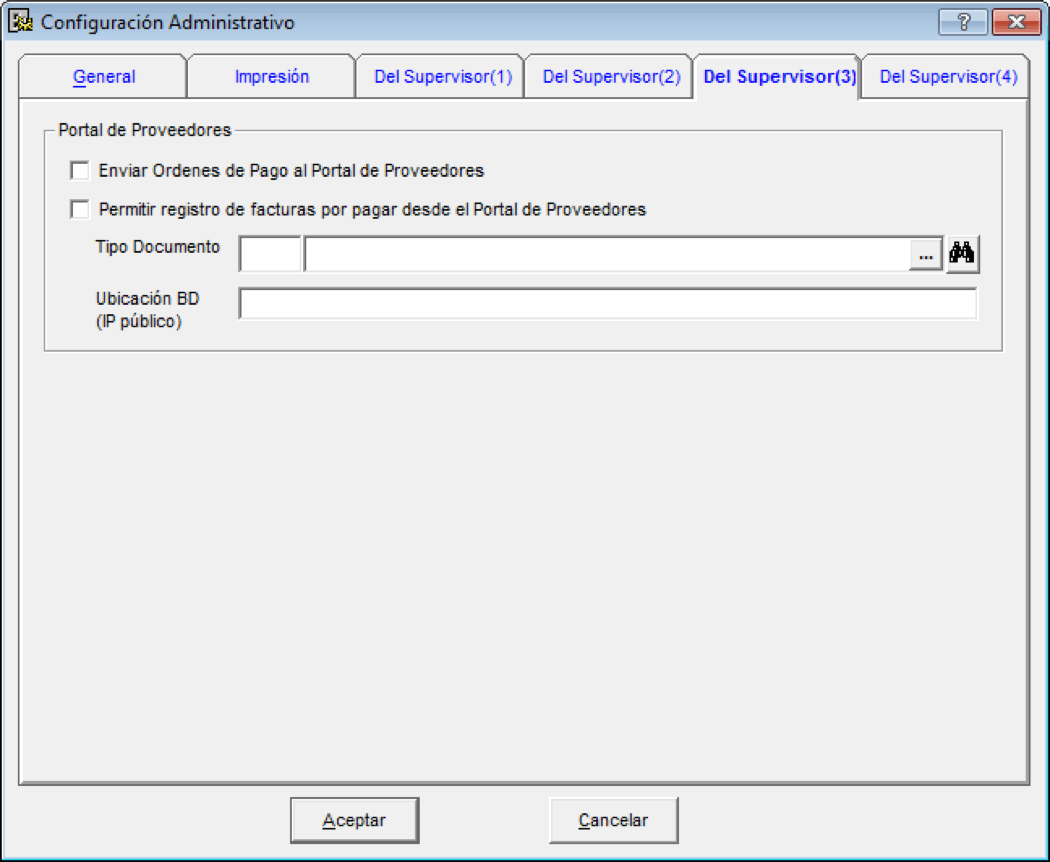
Task: Click the app icon in the title bar
Action: coord(21,22)
